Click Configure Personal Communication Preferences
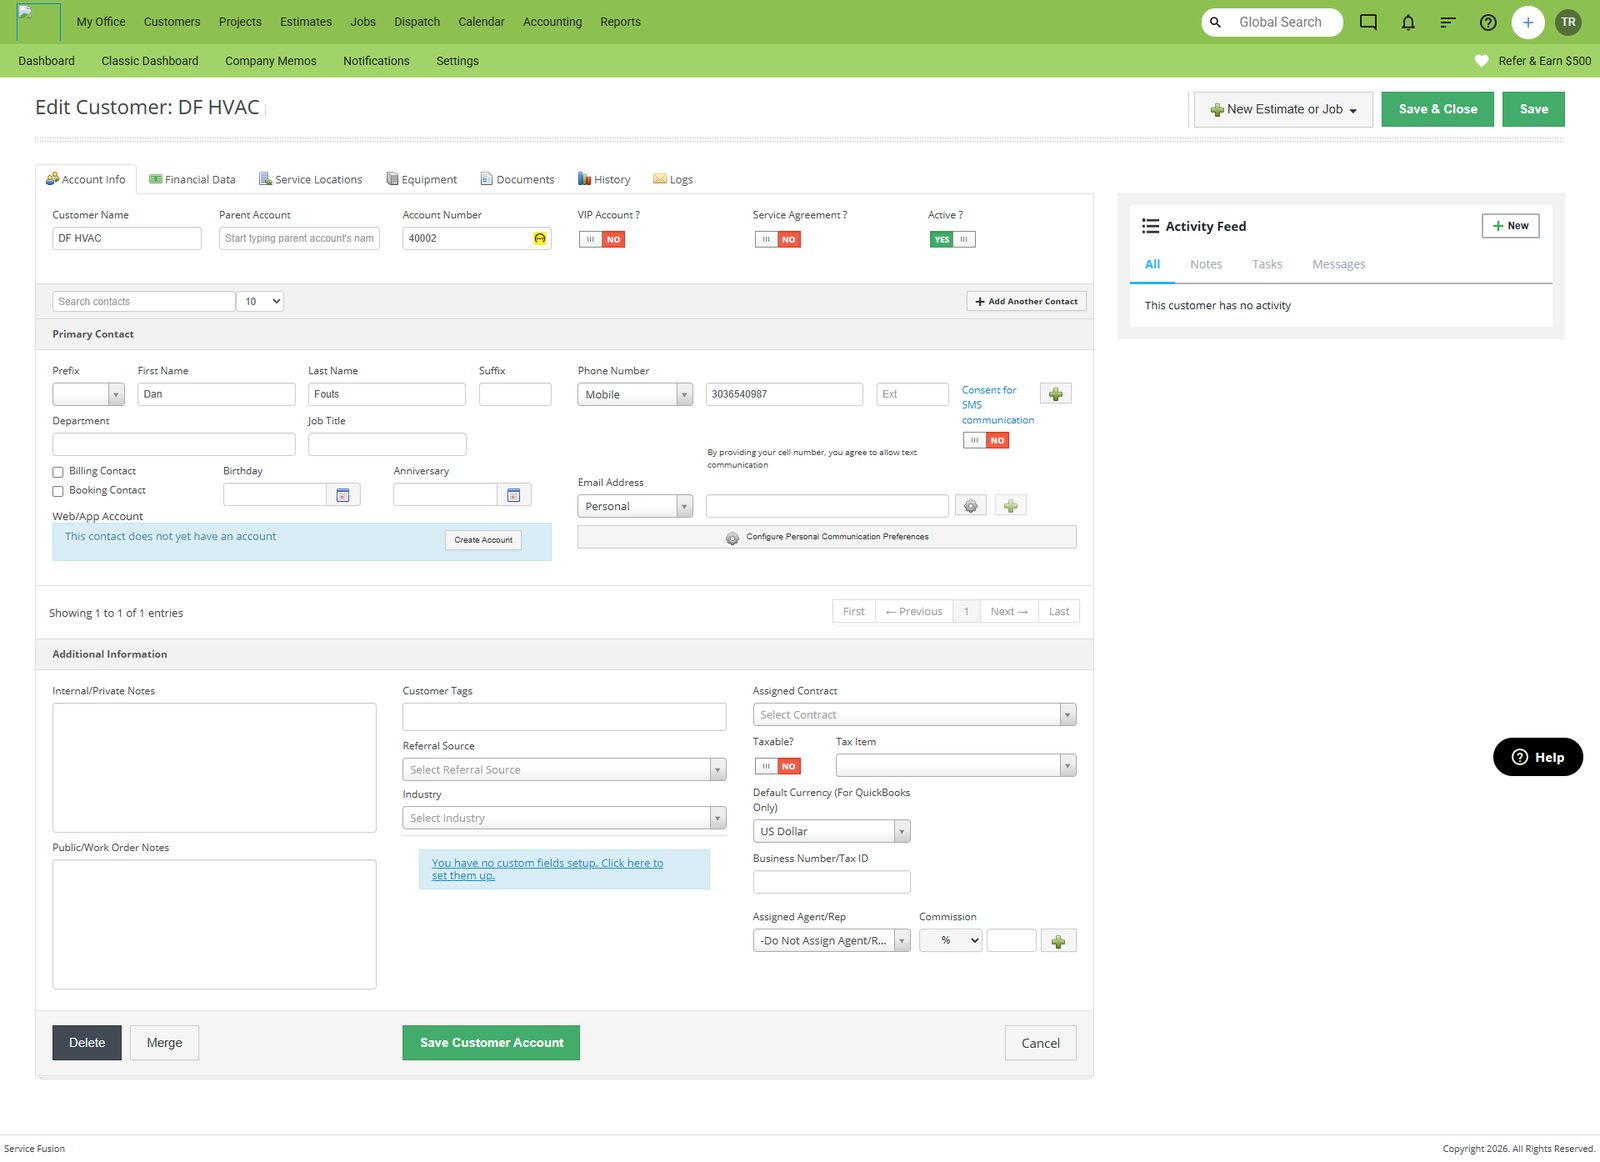This screenshot has height=1162, width=1600. click(x=827, y=537)
